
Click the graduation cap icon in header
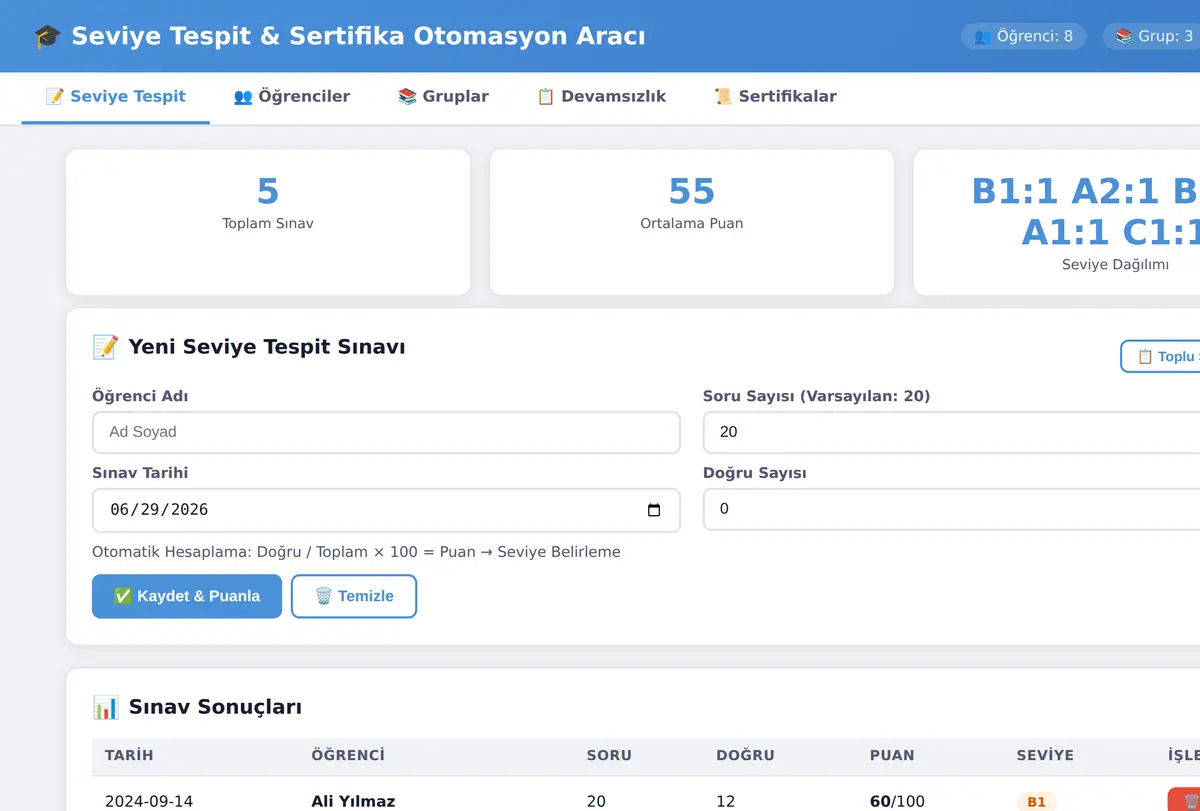tap(47, 37)
